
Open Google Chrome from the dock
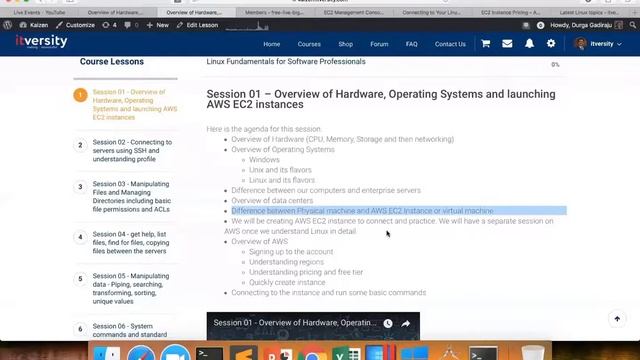coord(312,354)
